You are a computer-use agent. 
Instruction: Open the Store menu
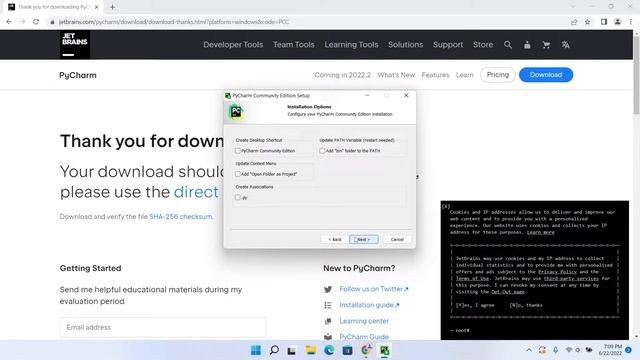483,45
